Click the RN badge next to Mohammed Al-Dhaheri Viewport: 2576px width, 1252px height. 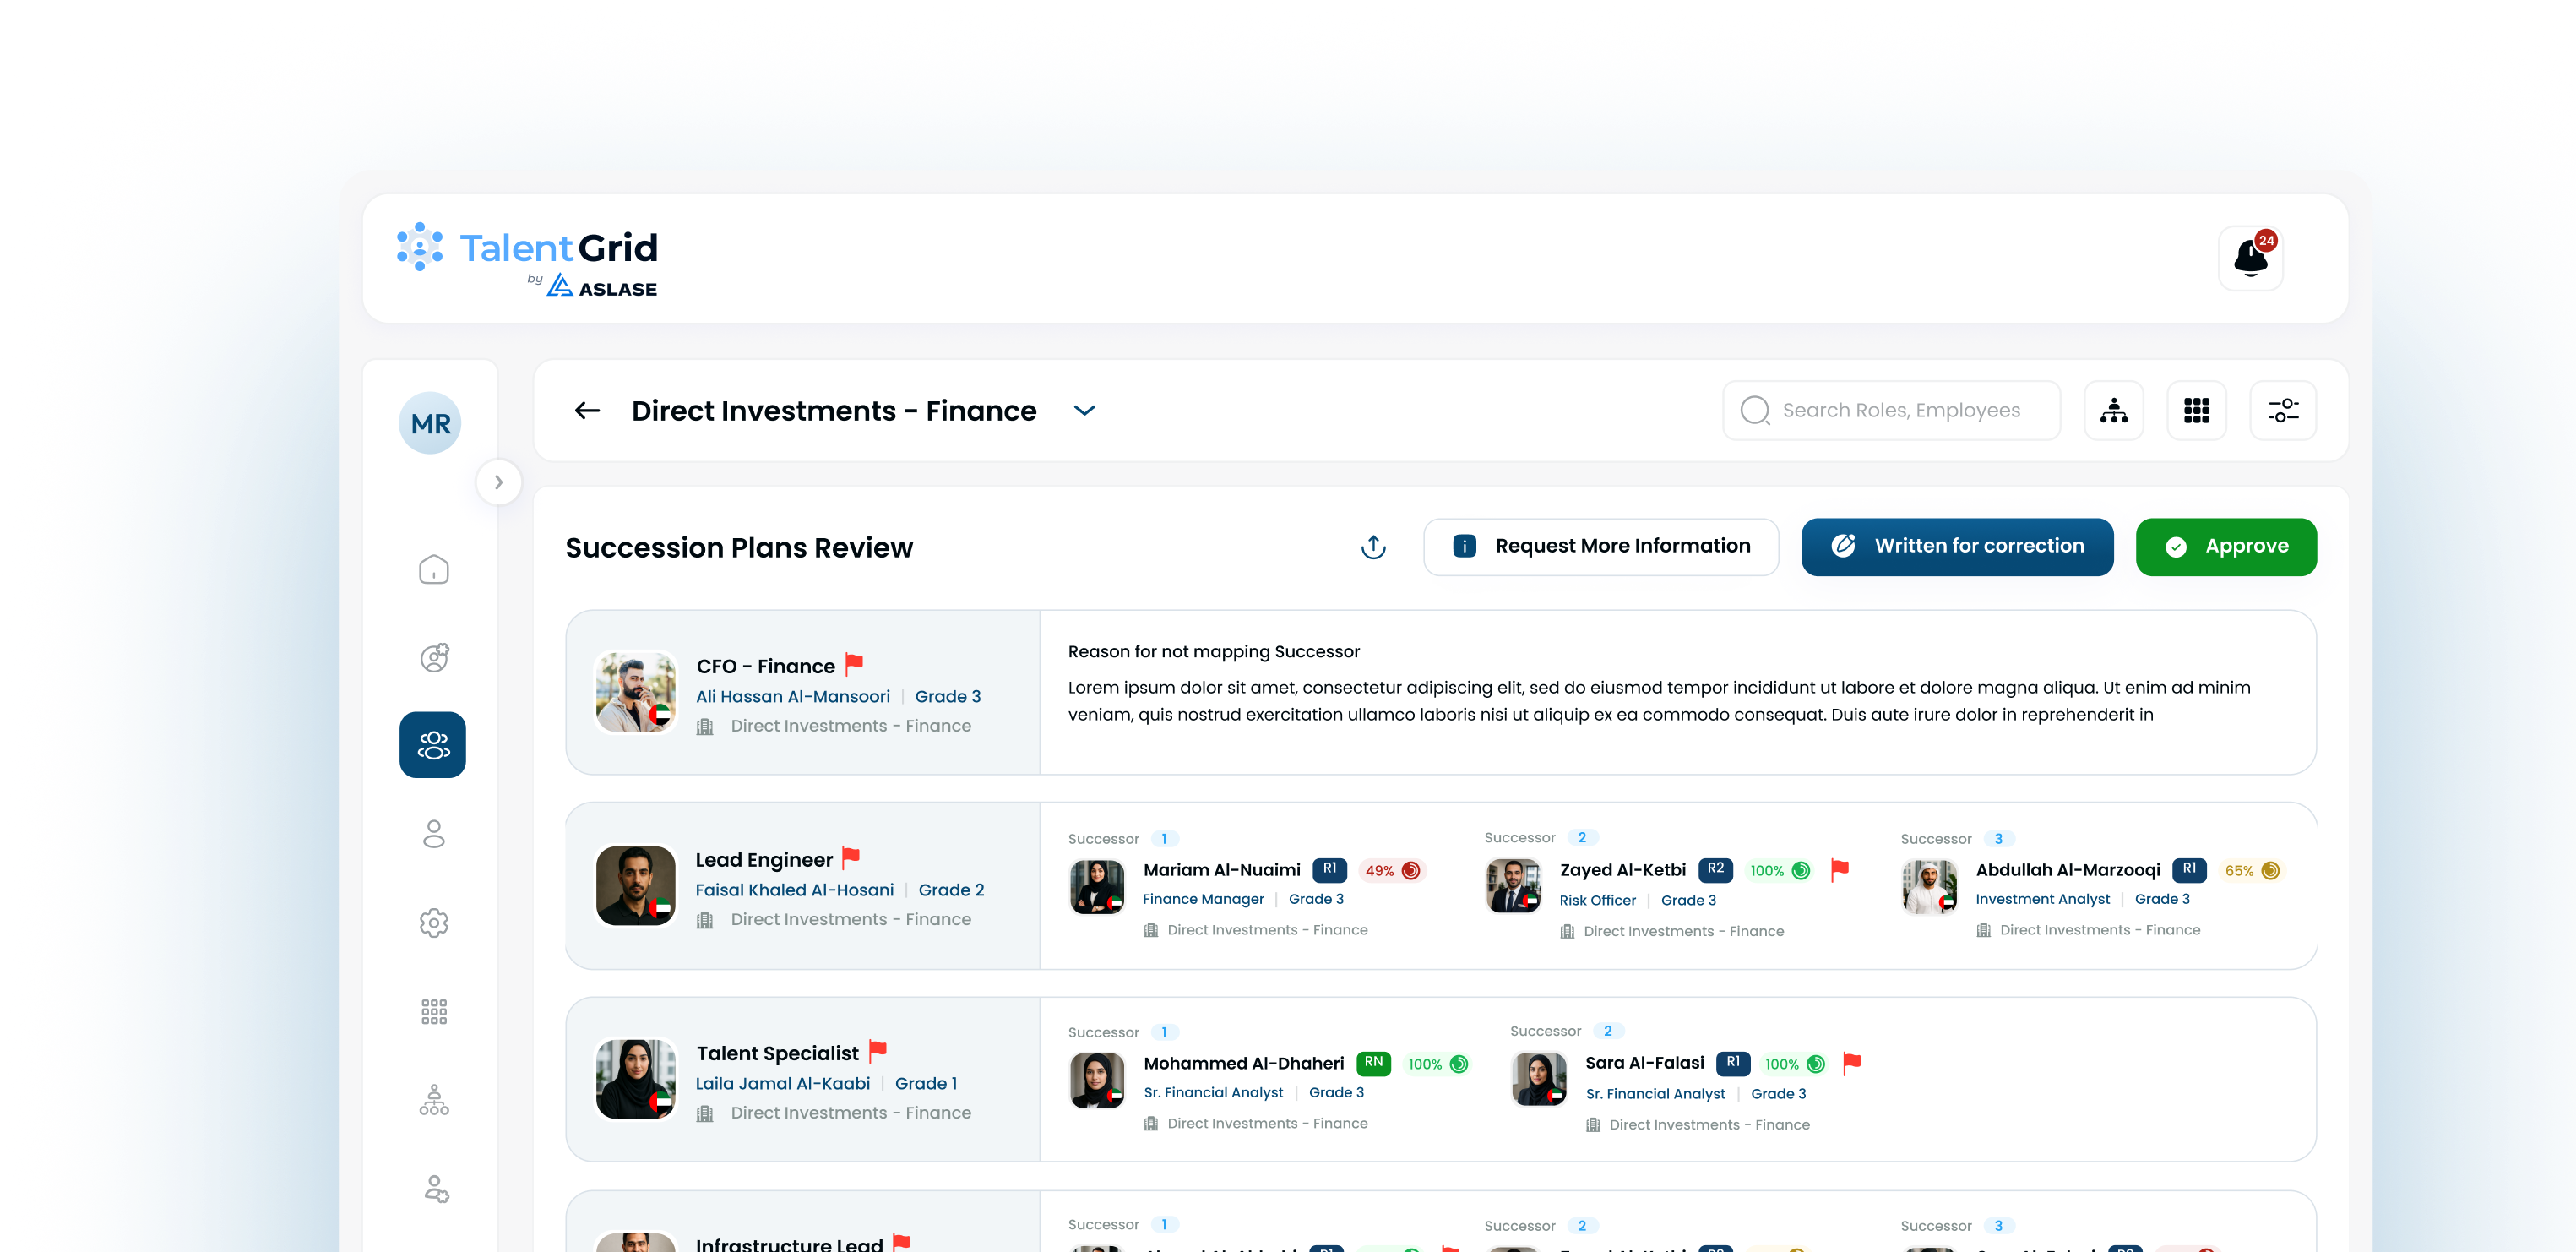(x=1374, y=1063)
